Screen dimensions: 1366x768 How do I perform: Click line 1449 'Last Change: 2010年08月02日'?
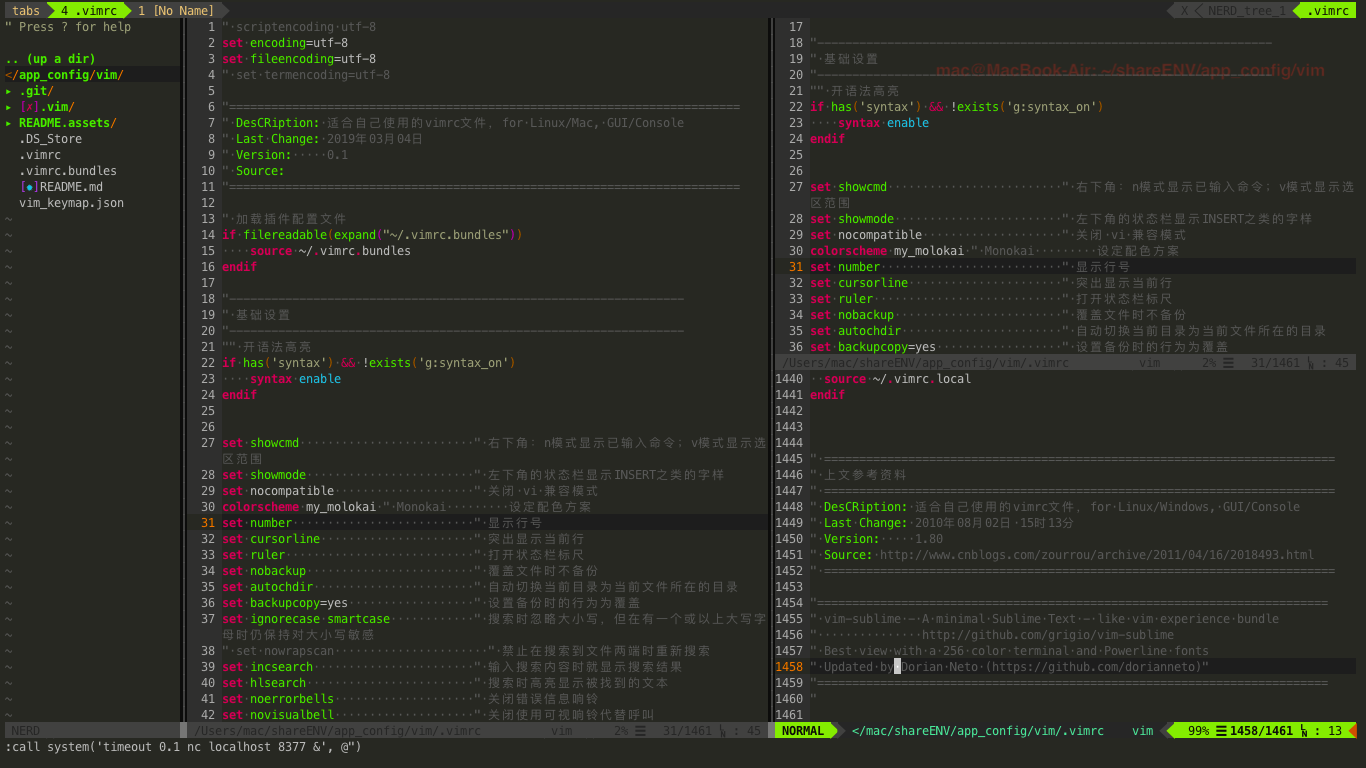(x=943, y=523)
